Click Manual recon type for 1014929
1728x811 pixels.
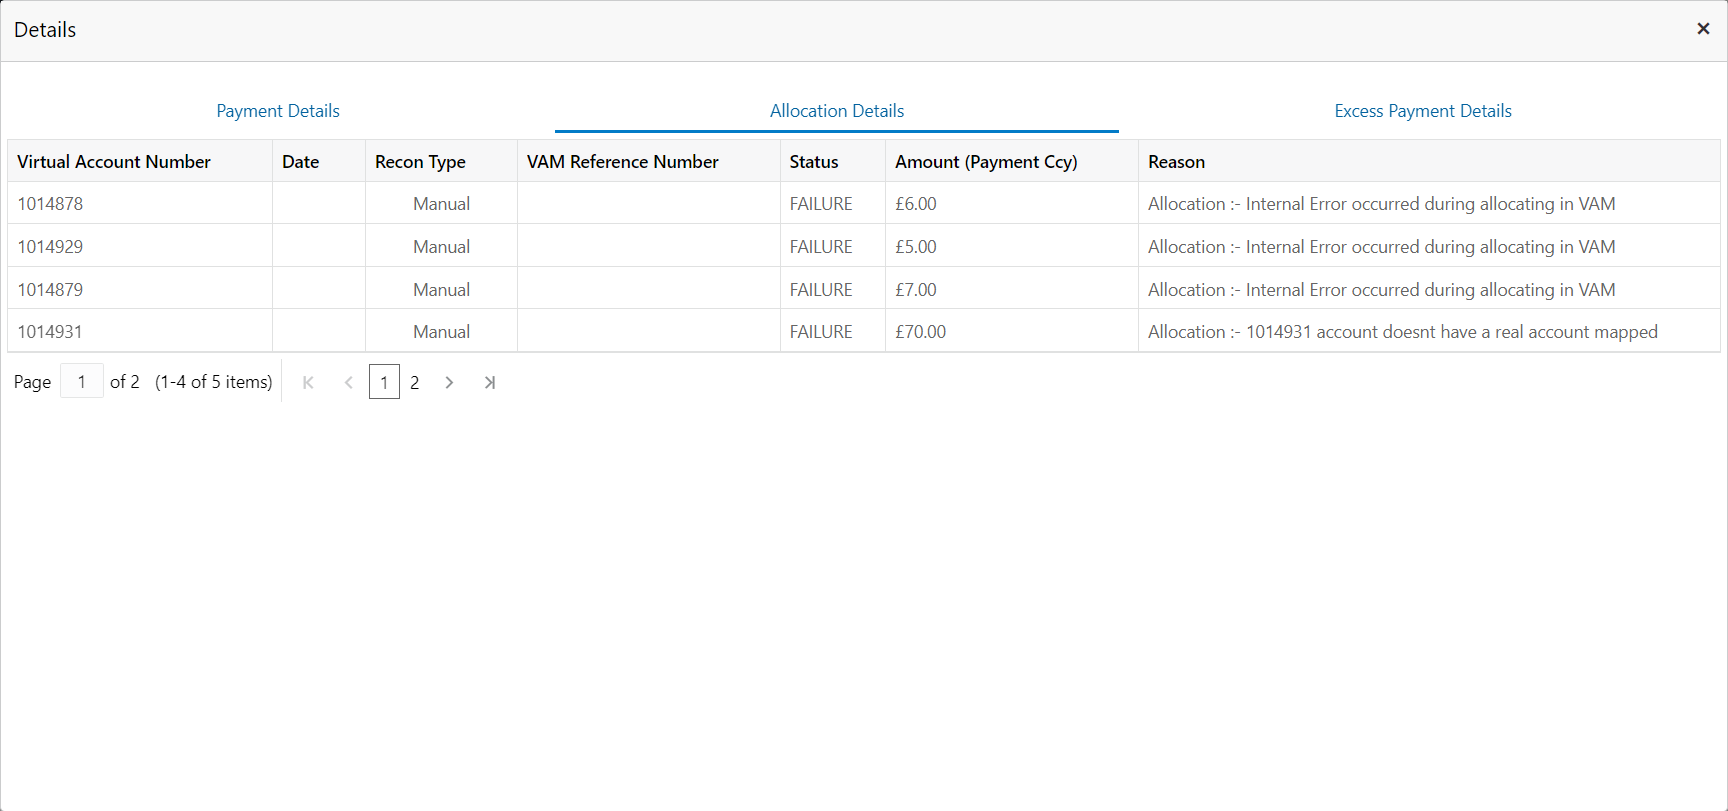pos(441,246)
